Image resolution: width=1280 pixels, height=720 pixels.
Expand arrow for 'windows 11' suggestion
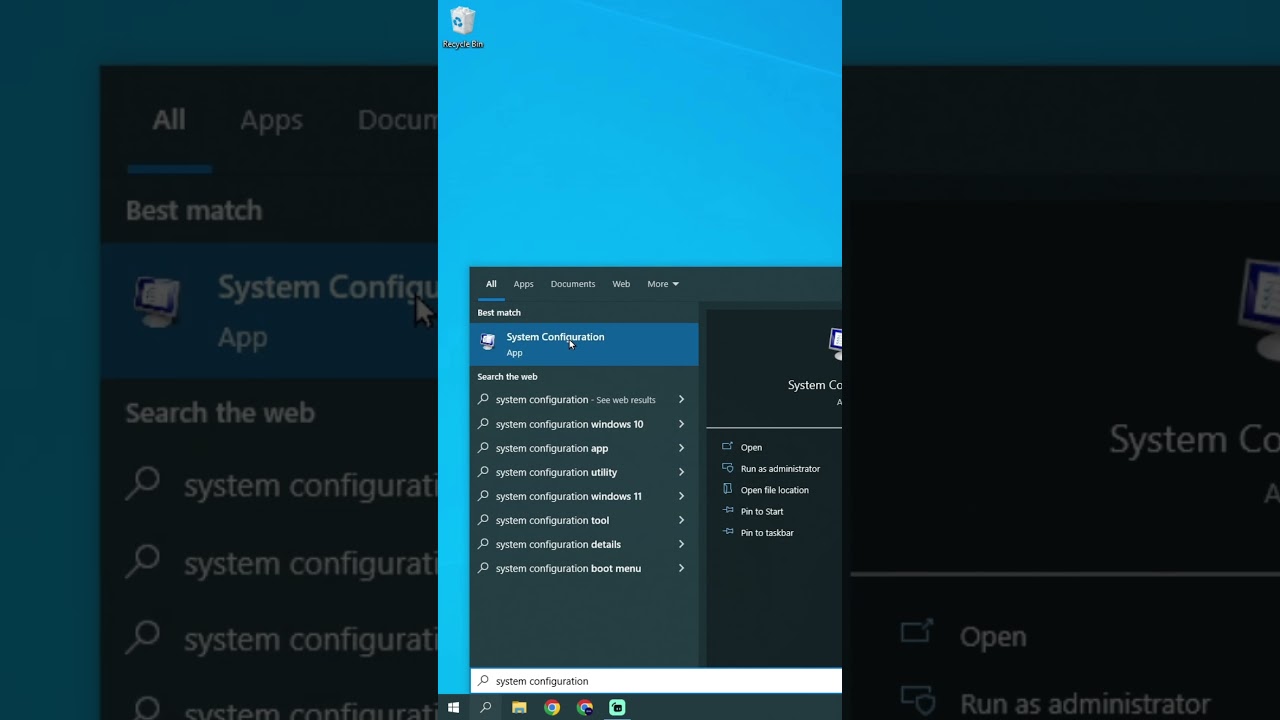click(x=681, y=496)
